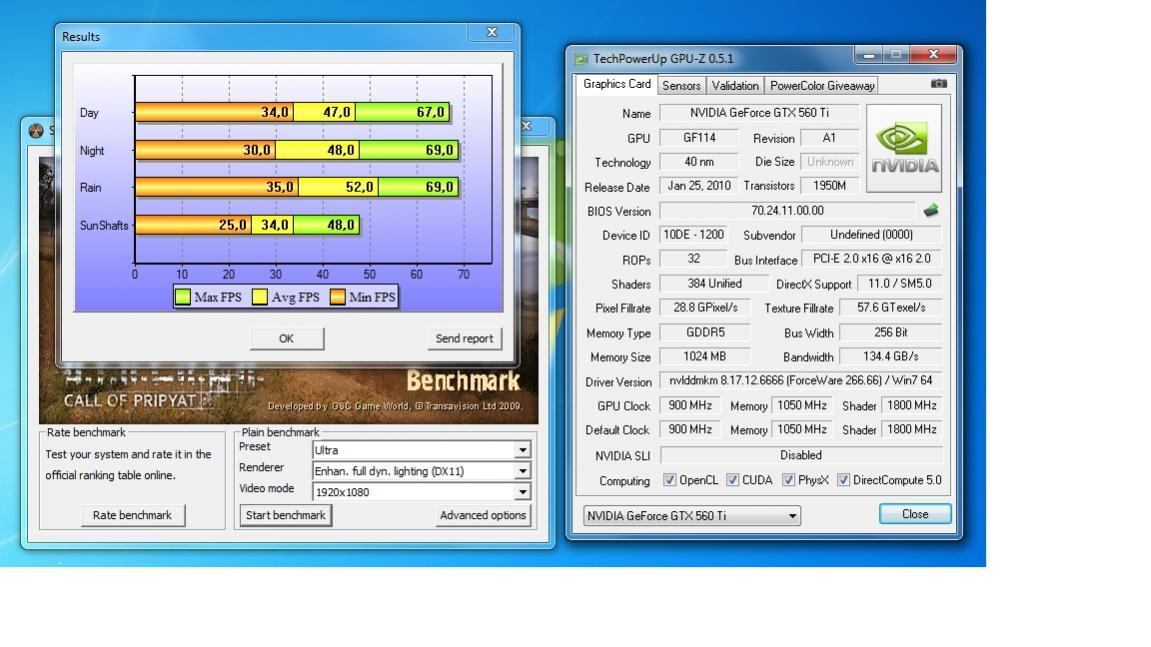1151x647 pixels.
Task: Click the Start benchmark button
Action: click(286, 515)
